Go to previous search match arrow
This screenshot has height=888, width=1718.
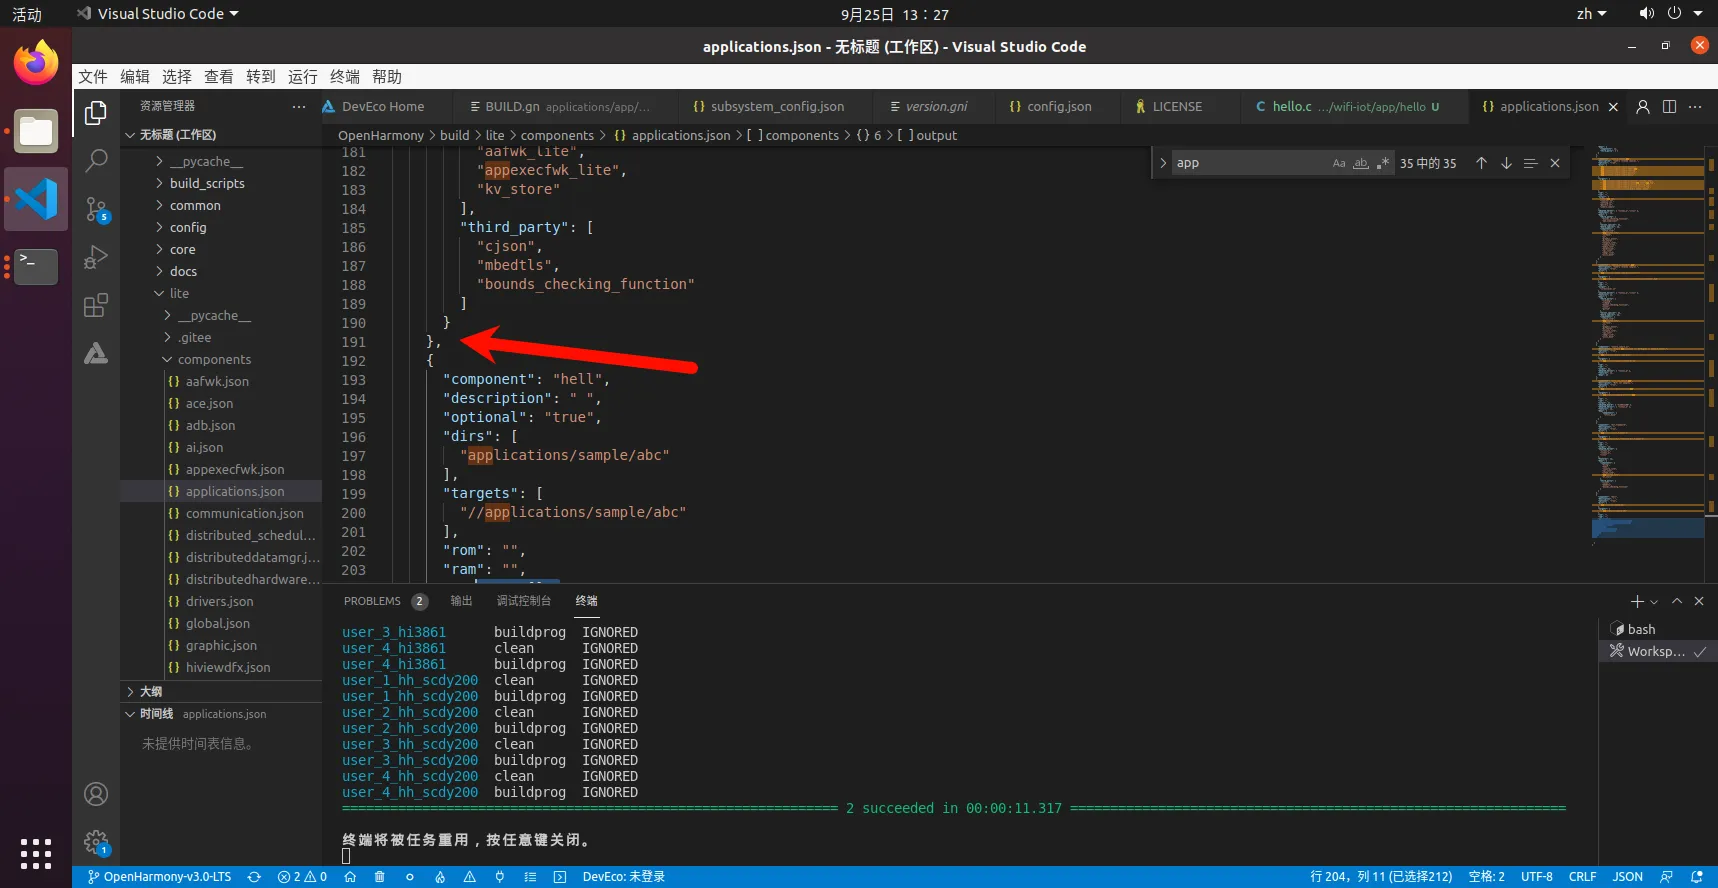tap(1481, 163)
